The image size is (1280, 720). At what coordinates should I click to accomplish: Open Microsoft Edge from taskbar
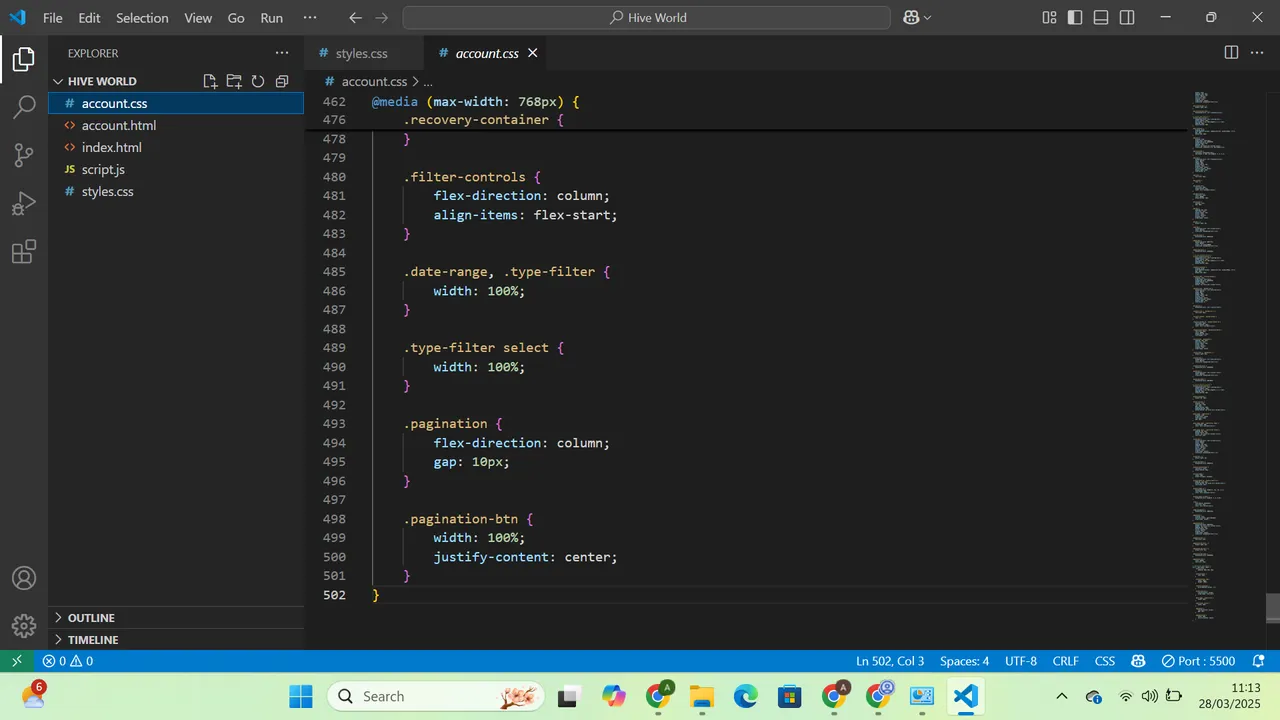tap(746, 696)
